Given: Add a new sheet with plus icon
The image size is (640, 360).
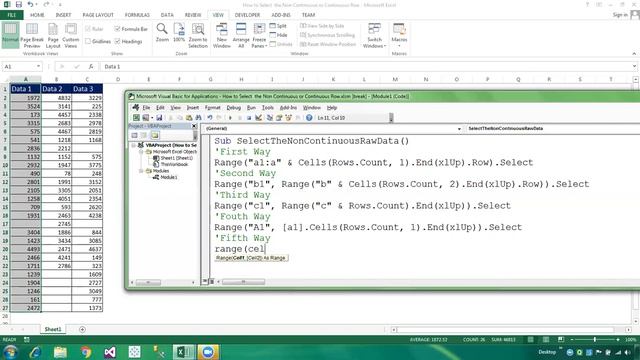Looking at the screenshot, I should click(82, 329).
